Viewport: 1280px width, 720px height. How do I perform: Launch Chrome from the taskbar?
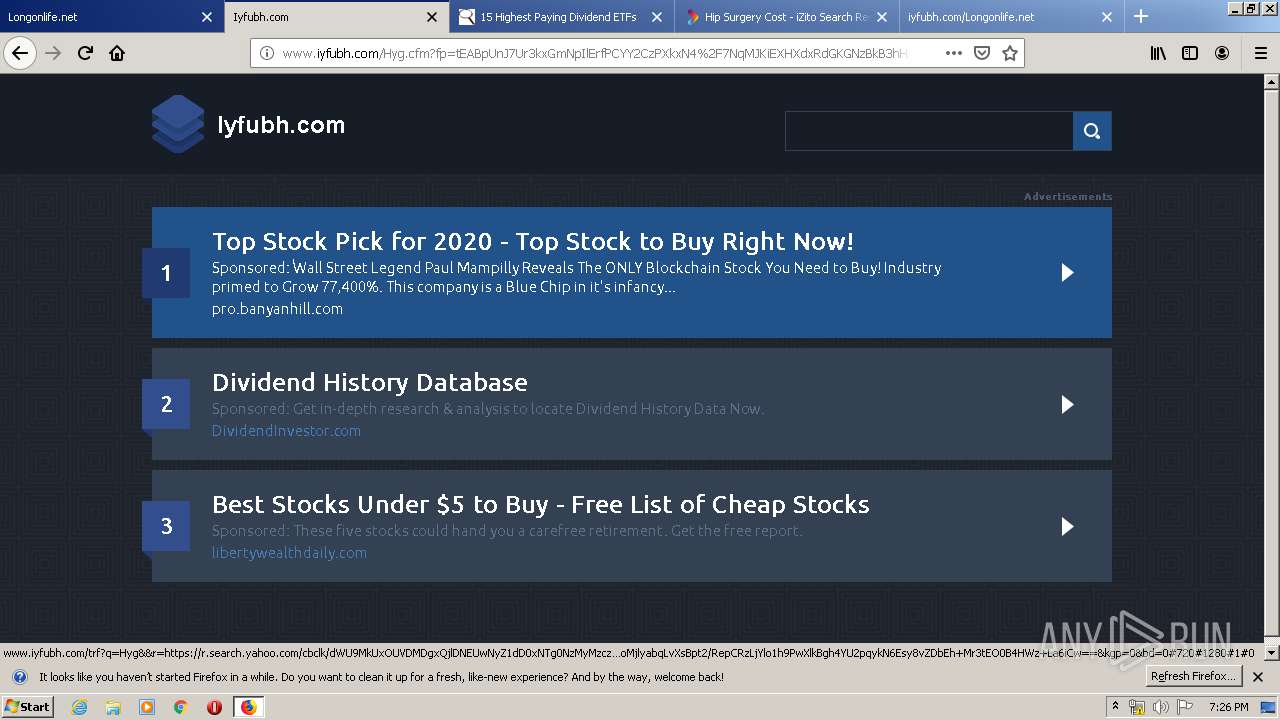(x=180, y=707)
